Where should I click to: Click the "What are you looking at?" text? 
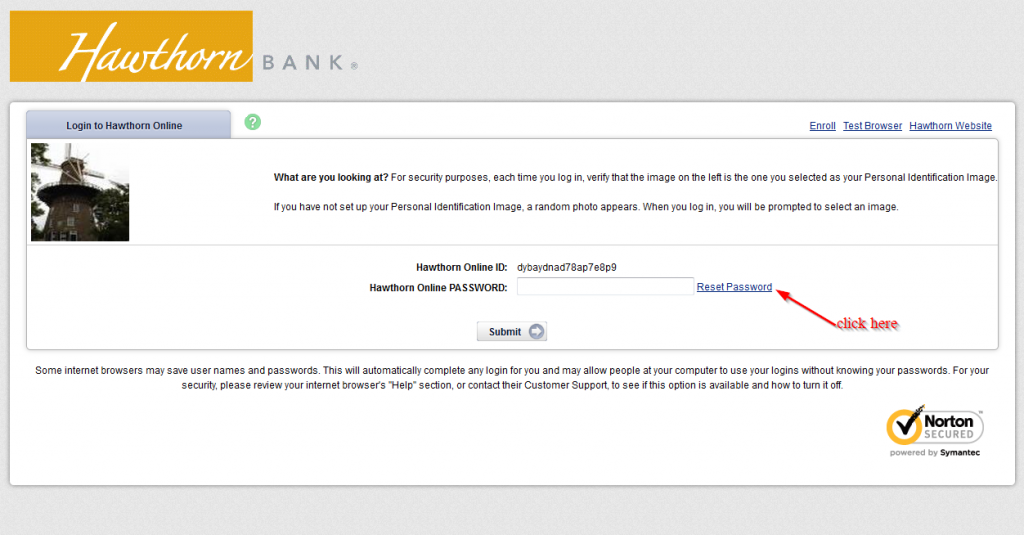(x=330, y=177)
